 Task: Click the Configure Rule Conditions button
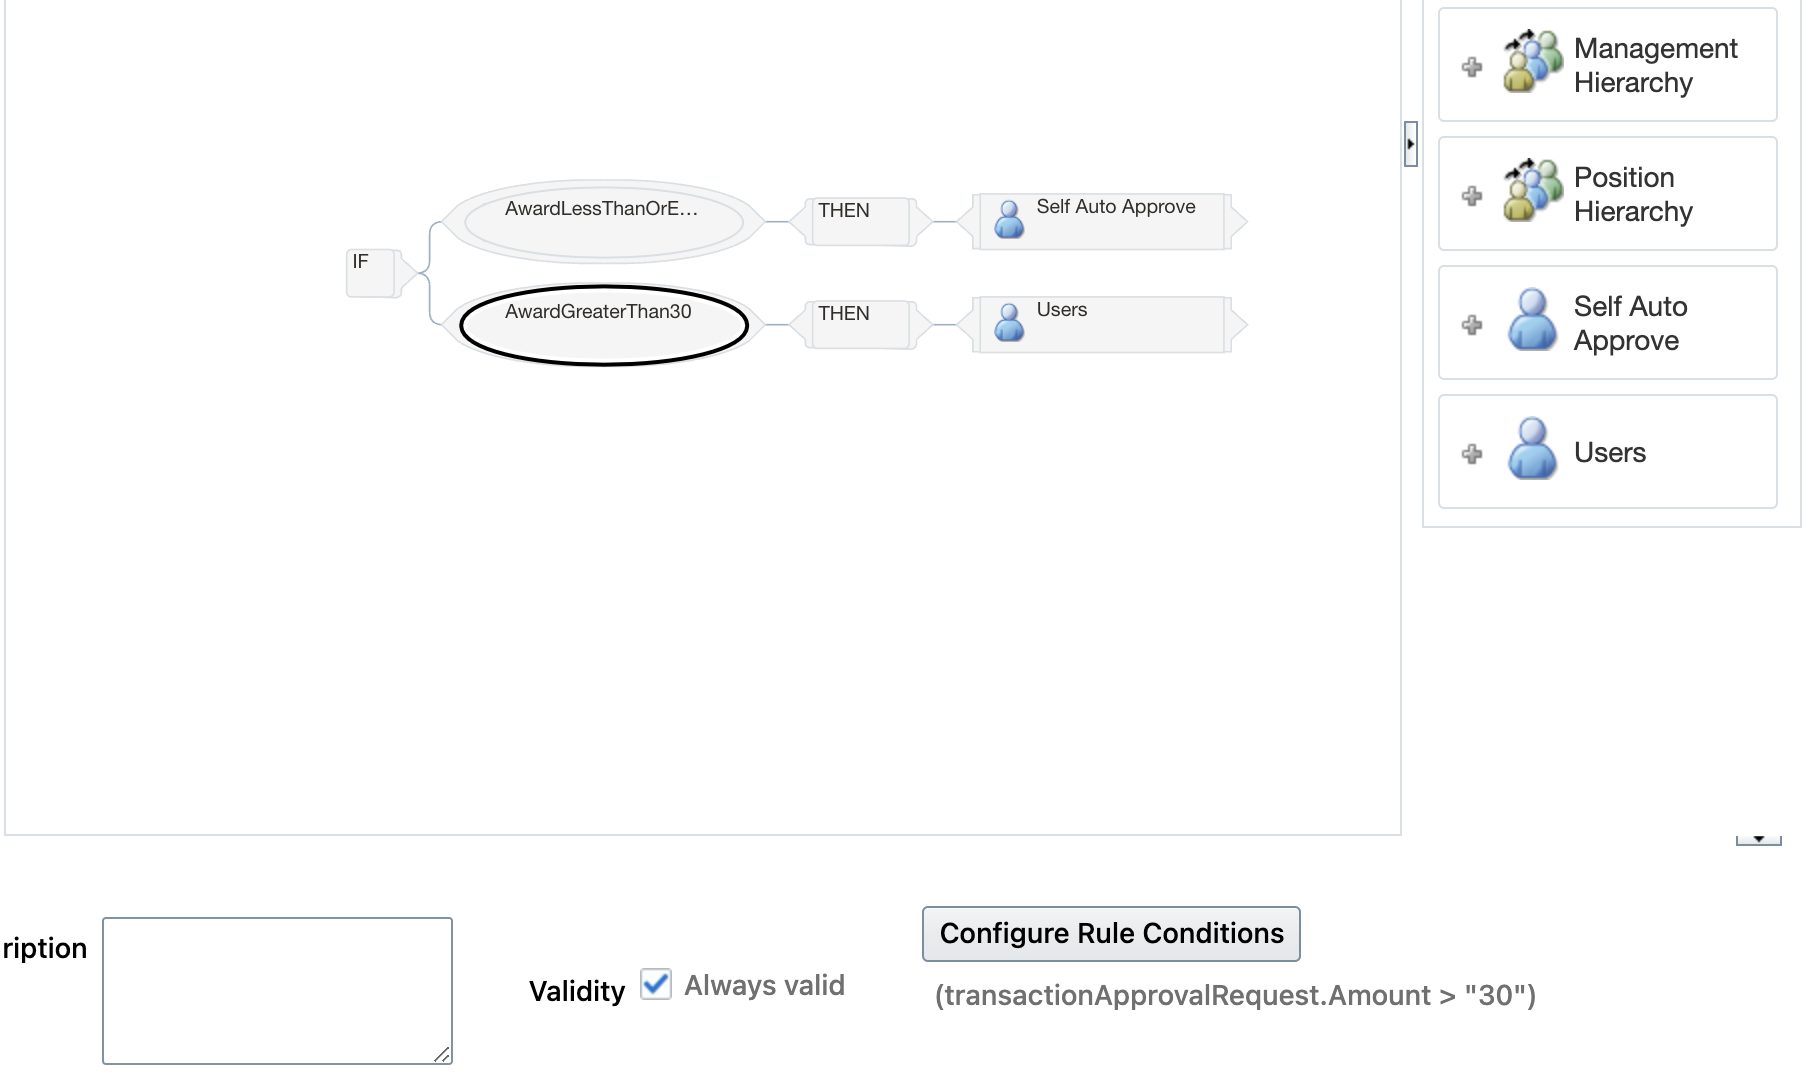tap(1111, 934)
